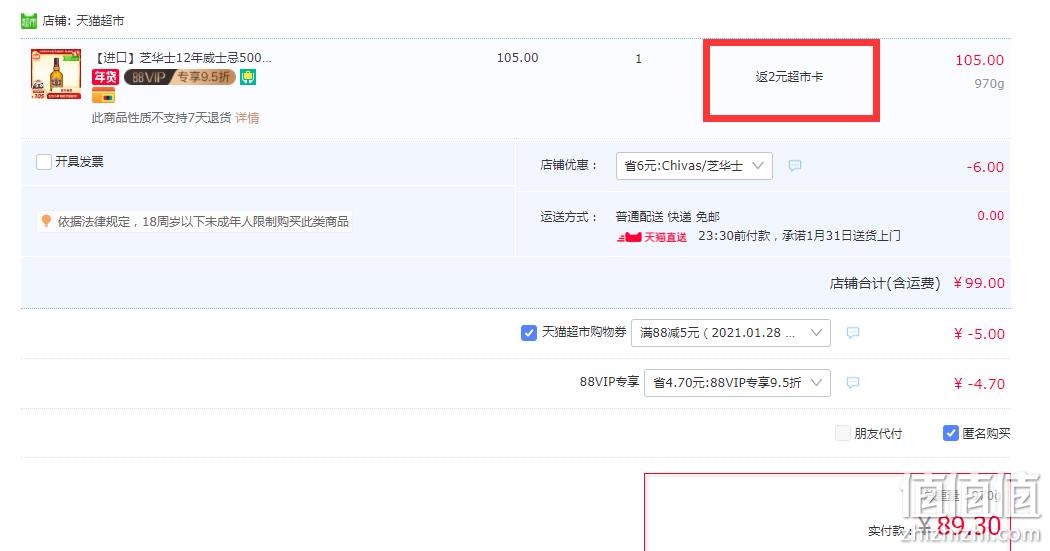This screenshot has height=551, width=1050.
Task: Click the ¥ -4.70 VIP discount amount
Action: click(978, 384)
